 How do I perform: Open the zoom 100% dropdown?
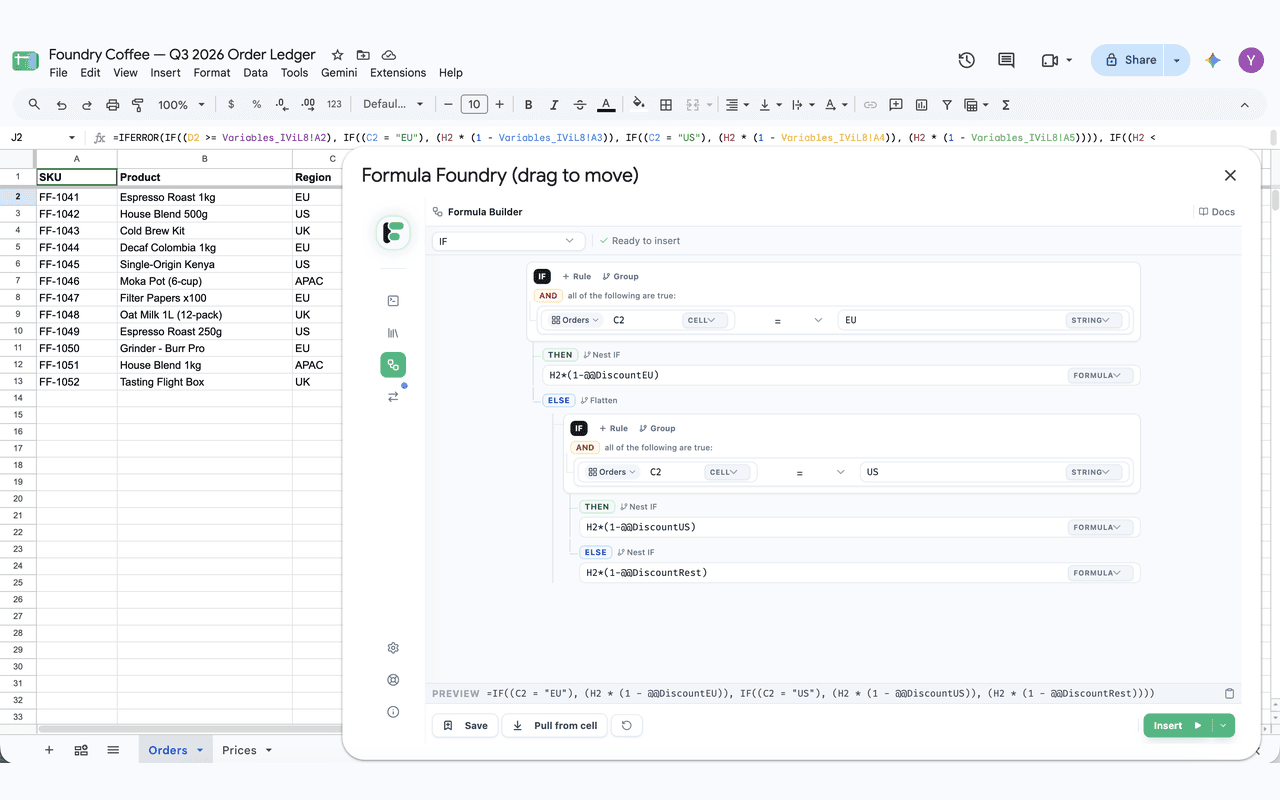(181, 104)
